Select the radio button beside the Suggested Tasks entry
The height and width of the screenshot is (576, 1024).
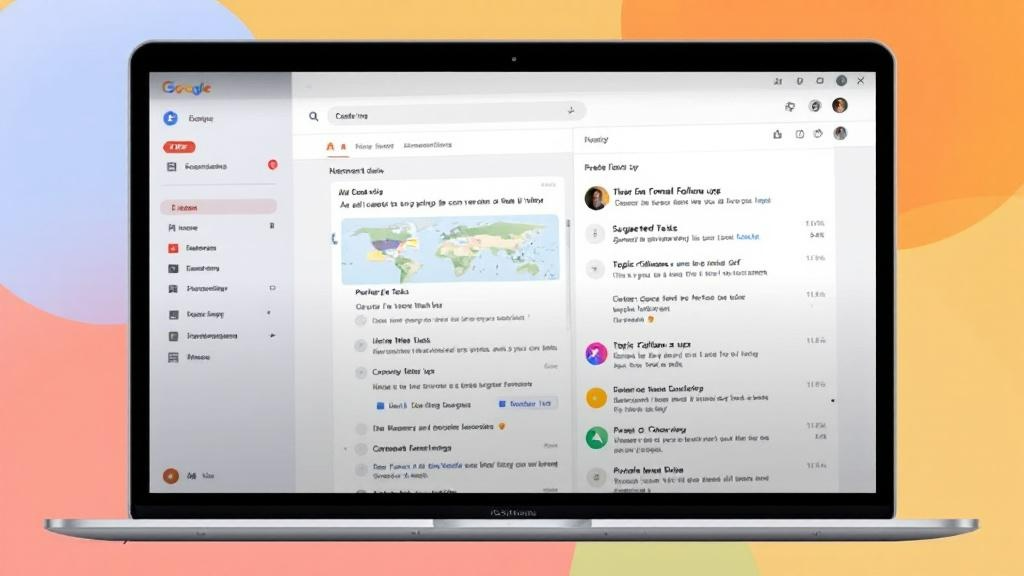595,231
